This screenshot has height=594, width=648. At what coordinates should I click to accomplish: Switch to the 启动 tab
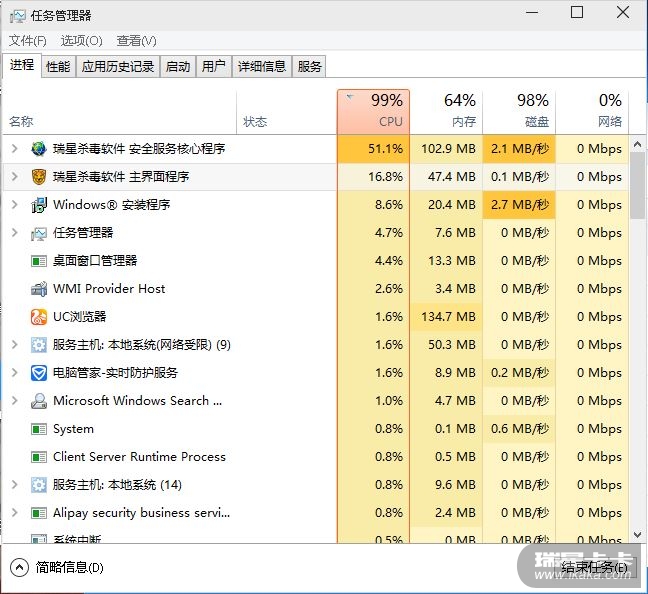(178, 66)
